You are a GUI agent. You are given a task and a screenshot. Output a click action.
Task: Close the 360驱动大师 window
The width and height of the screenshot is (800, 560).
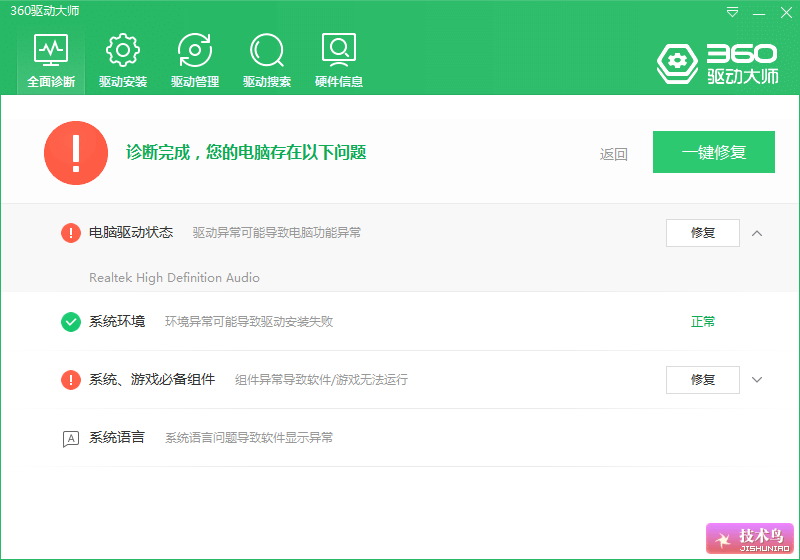click(786, 12)
